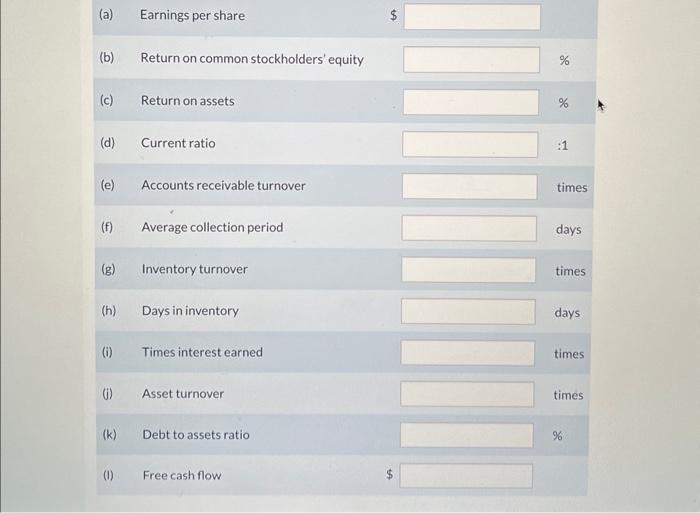The image size is (700, 513).
Task: Click the Inventory turnover label
Action: pyautogui.click(x=194, y=269)
